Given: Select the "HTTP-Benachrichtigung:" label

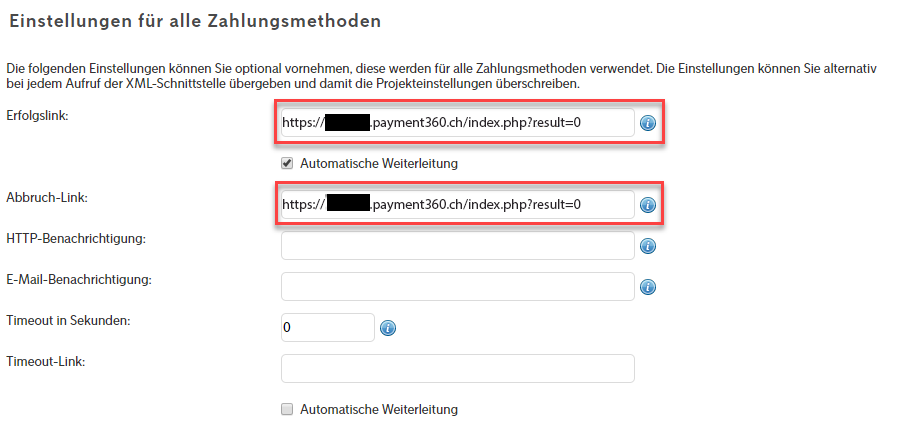Looking at the screenshot, I should click(76, 238).
